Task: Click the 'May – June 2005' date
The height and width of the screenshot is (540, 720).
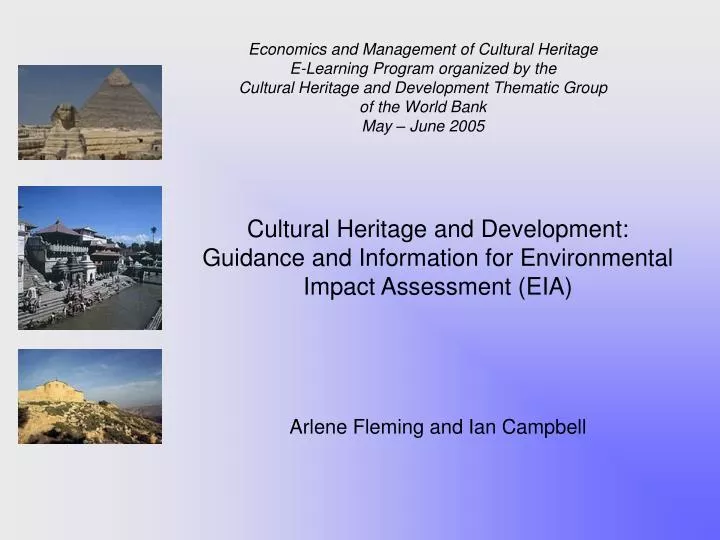Action: pos(423,126)
